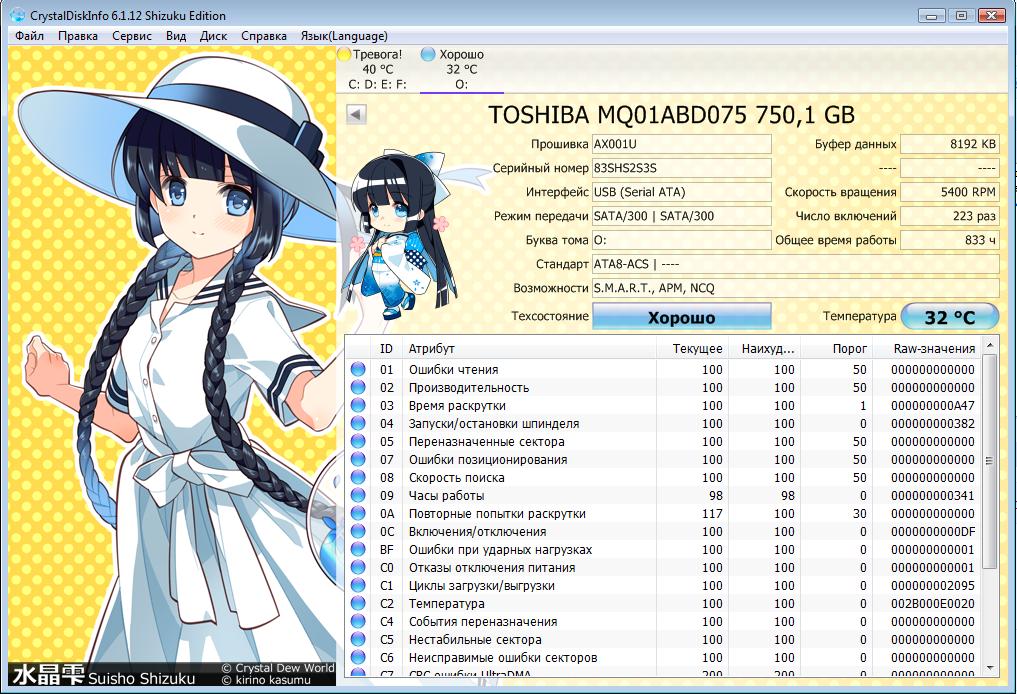Click status icon for Производительность row

point(357,387)
